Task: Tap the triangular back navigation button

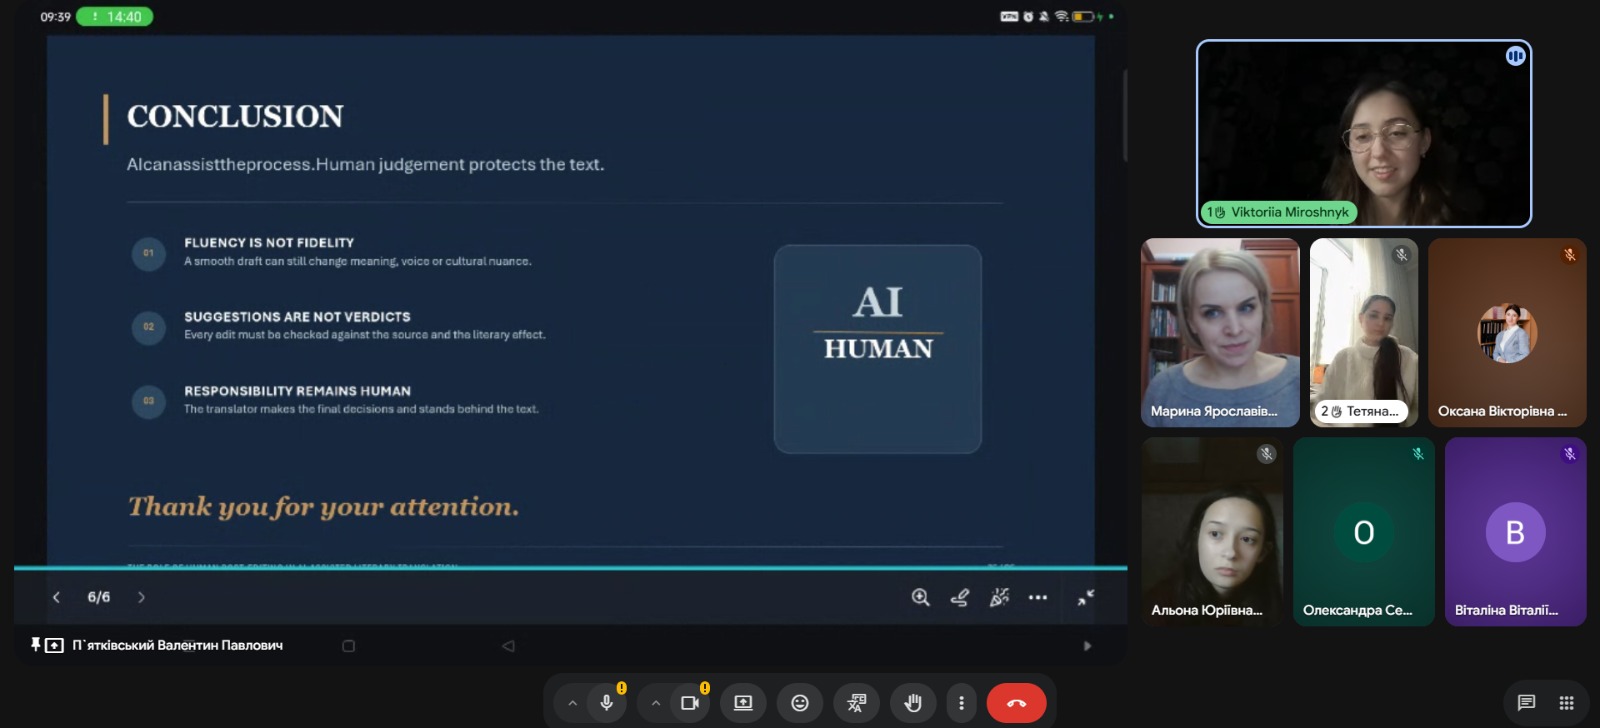Action: click(x=508, y=646)
